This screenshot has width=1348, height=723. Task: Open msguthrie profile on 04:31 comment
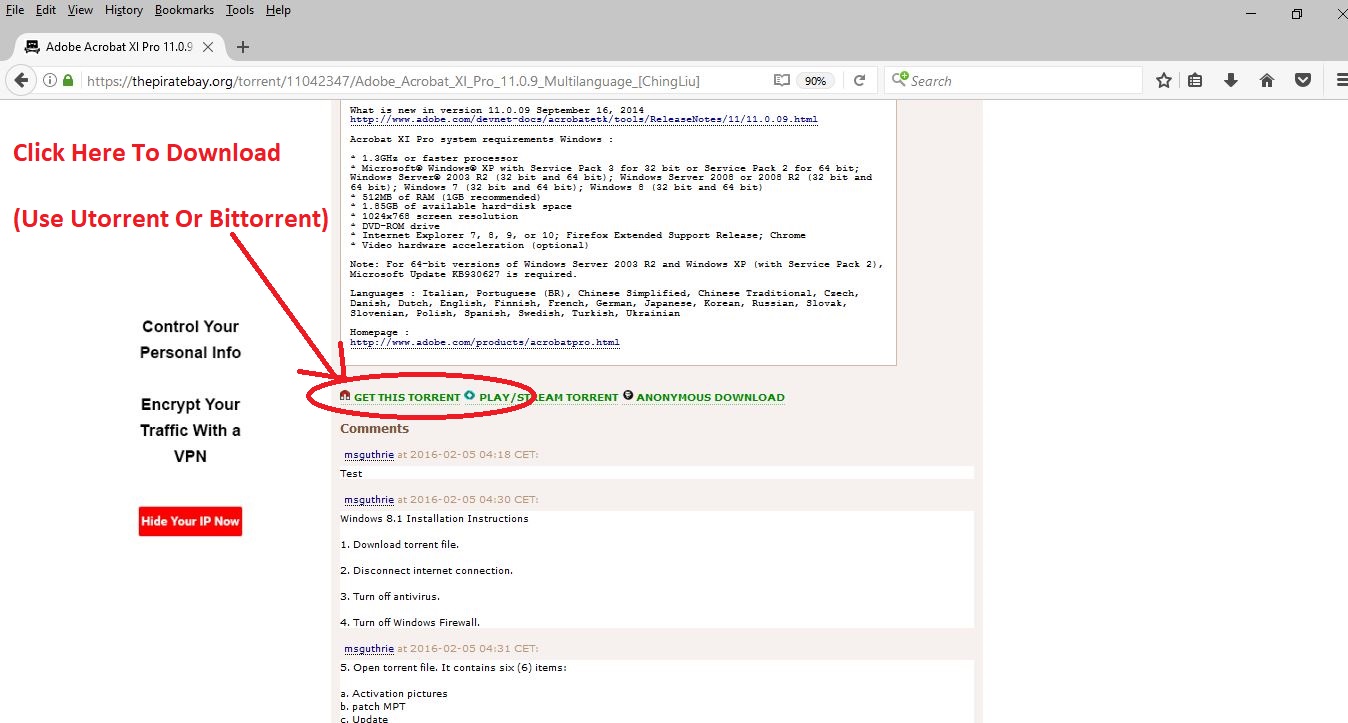pos(369,648)
